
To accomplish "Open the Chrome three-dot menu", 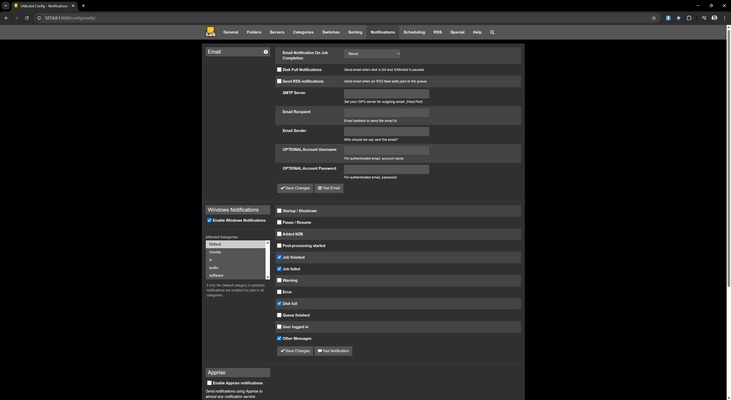I will click(724, 18).
